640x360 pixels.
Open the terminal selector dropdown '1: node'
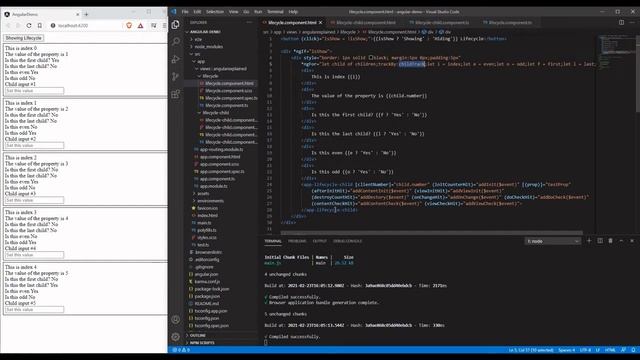(553, 241)
